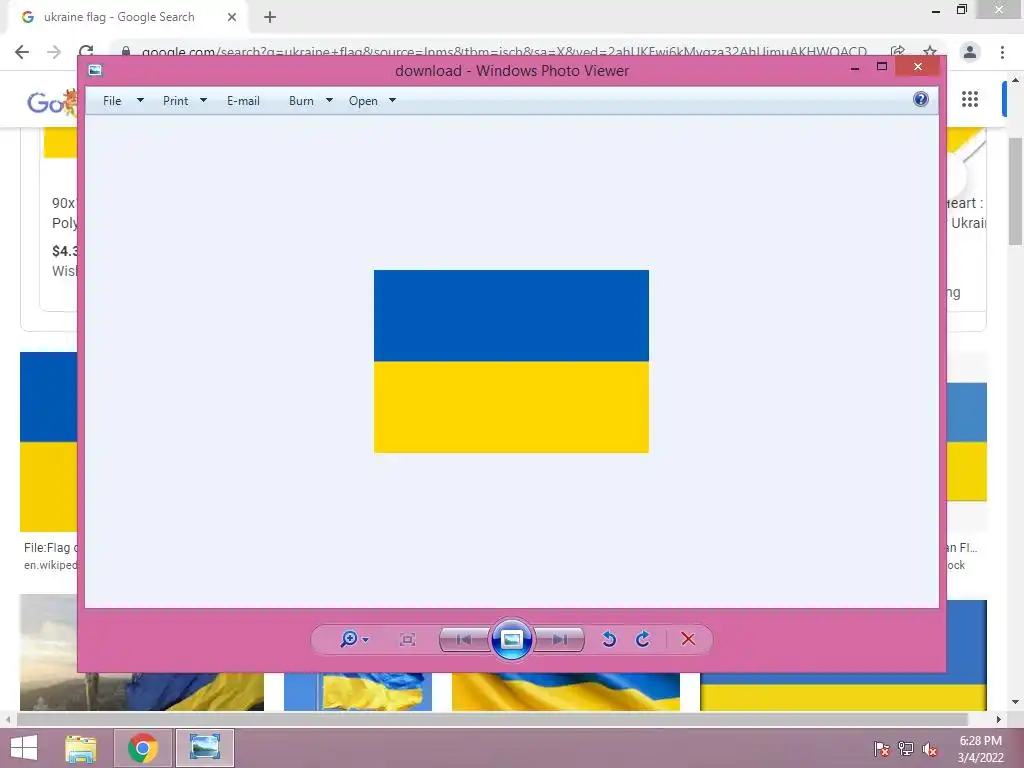Click the Ukraine flag image in viewer

click(x=511, y=361)
